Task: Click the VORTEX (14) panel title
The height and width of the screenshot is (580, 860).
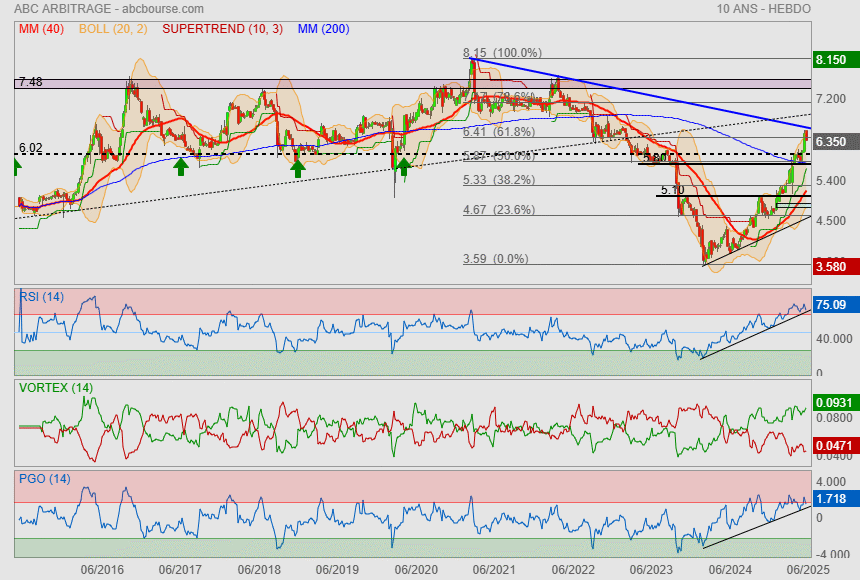Action: 52,387
